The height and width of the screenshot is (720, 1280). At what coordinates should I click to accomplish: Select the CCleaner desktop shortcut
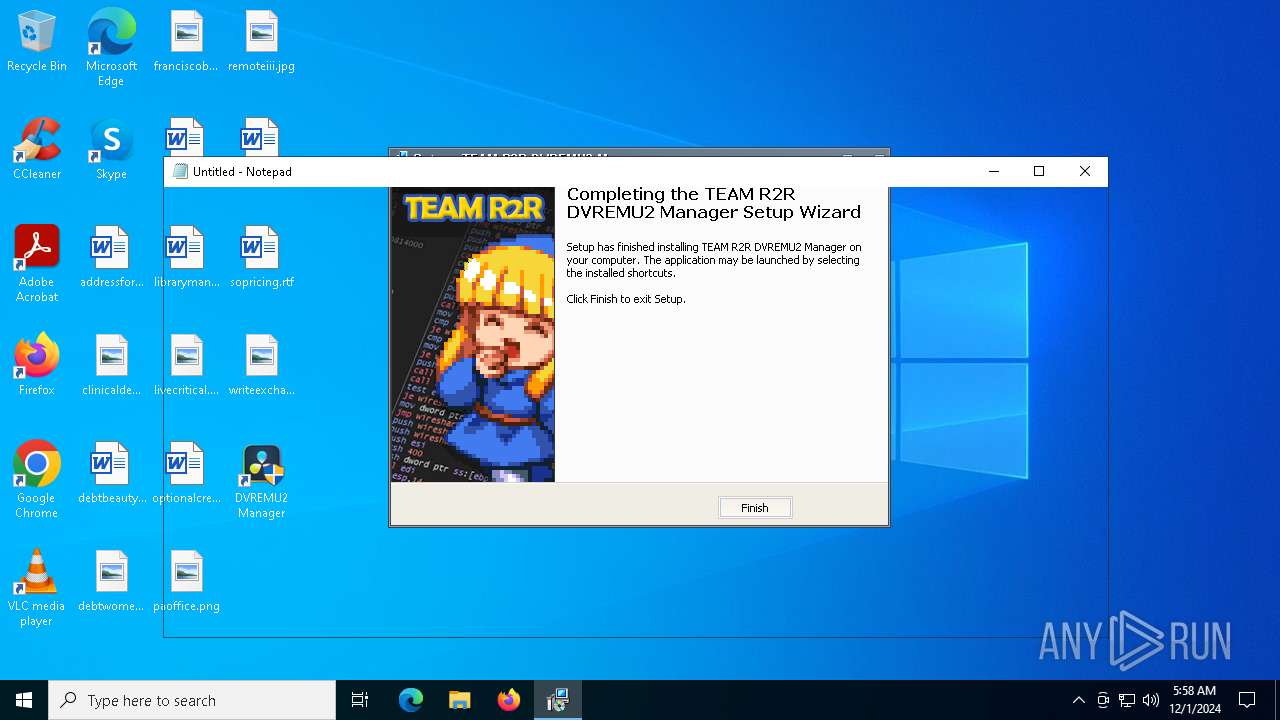click(37, 149)
